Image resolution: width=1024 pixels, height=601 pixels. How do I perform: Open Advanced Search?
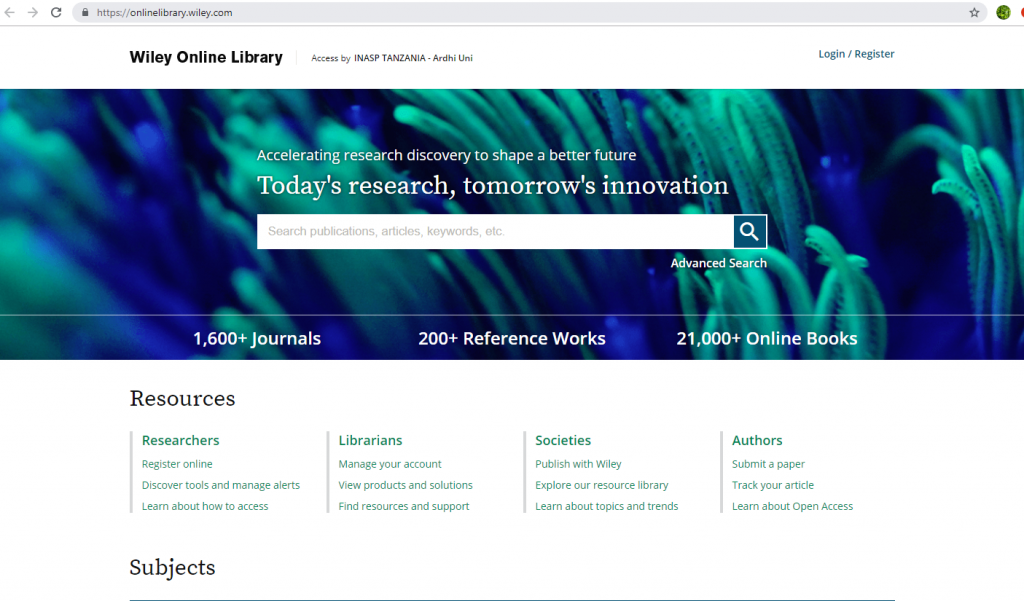coord(718,263)
